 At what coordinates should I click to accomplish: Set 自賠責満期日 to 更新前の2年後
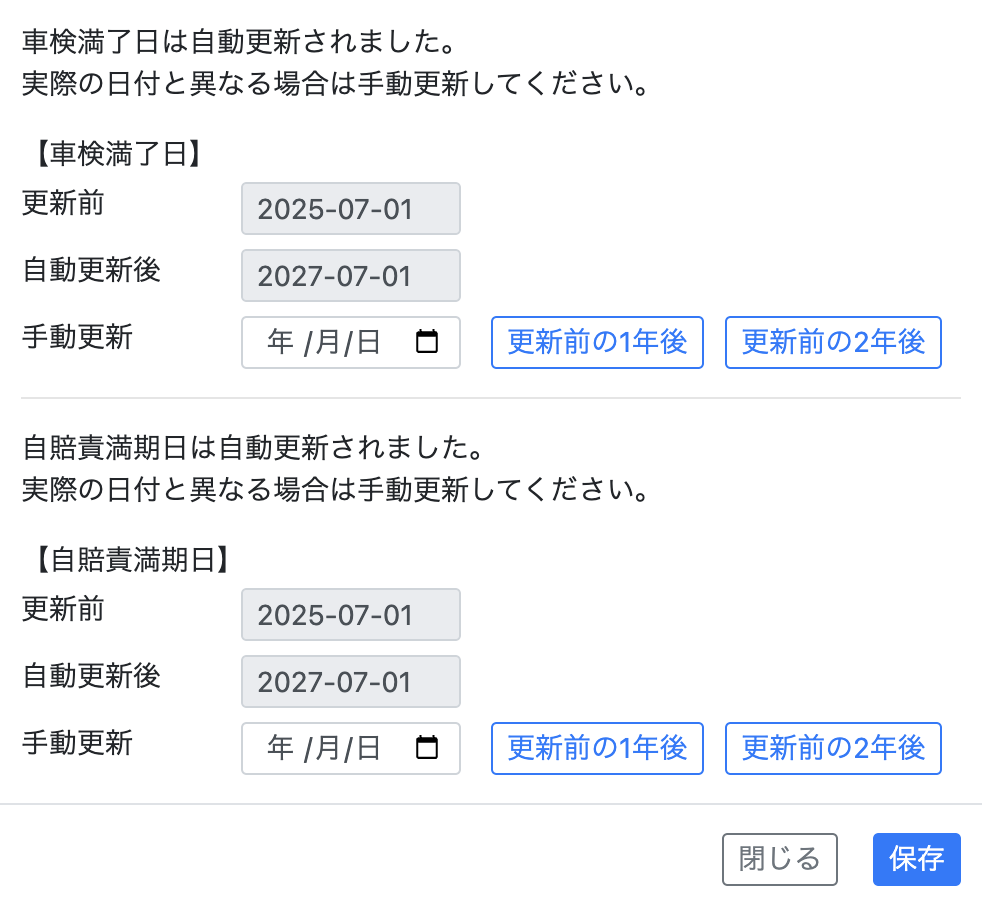pyautogui.click(x=833, y=748)
